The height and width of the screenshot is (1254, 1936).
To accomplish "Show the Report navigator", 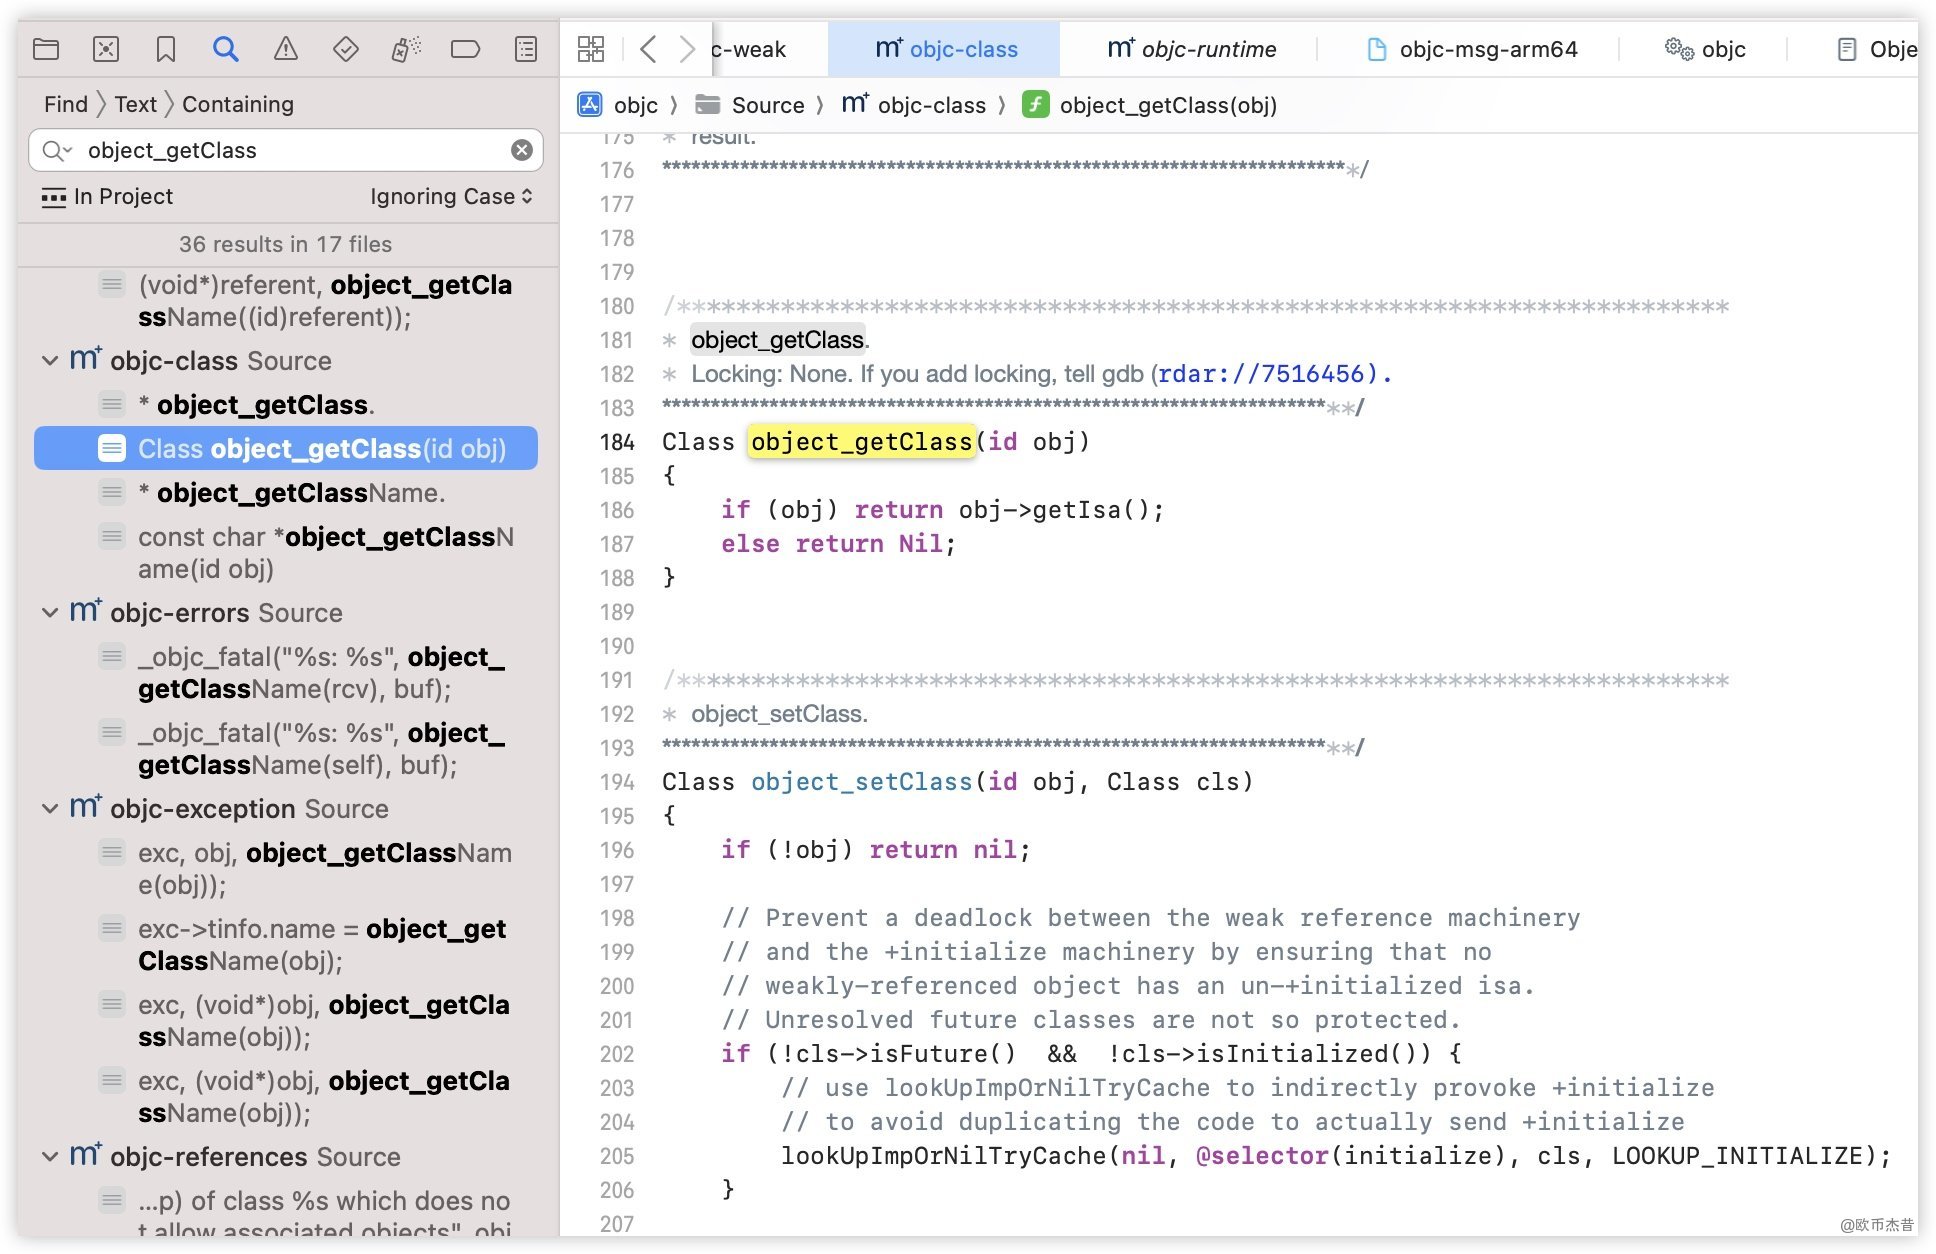I will tap(526, 49).
